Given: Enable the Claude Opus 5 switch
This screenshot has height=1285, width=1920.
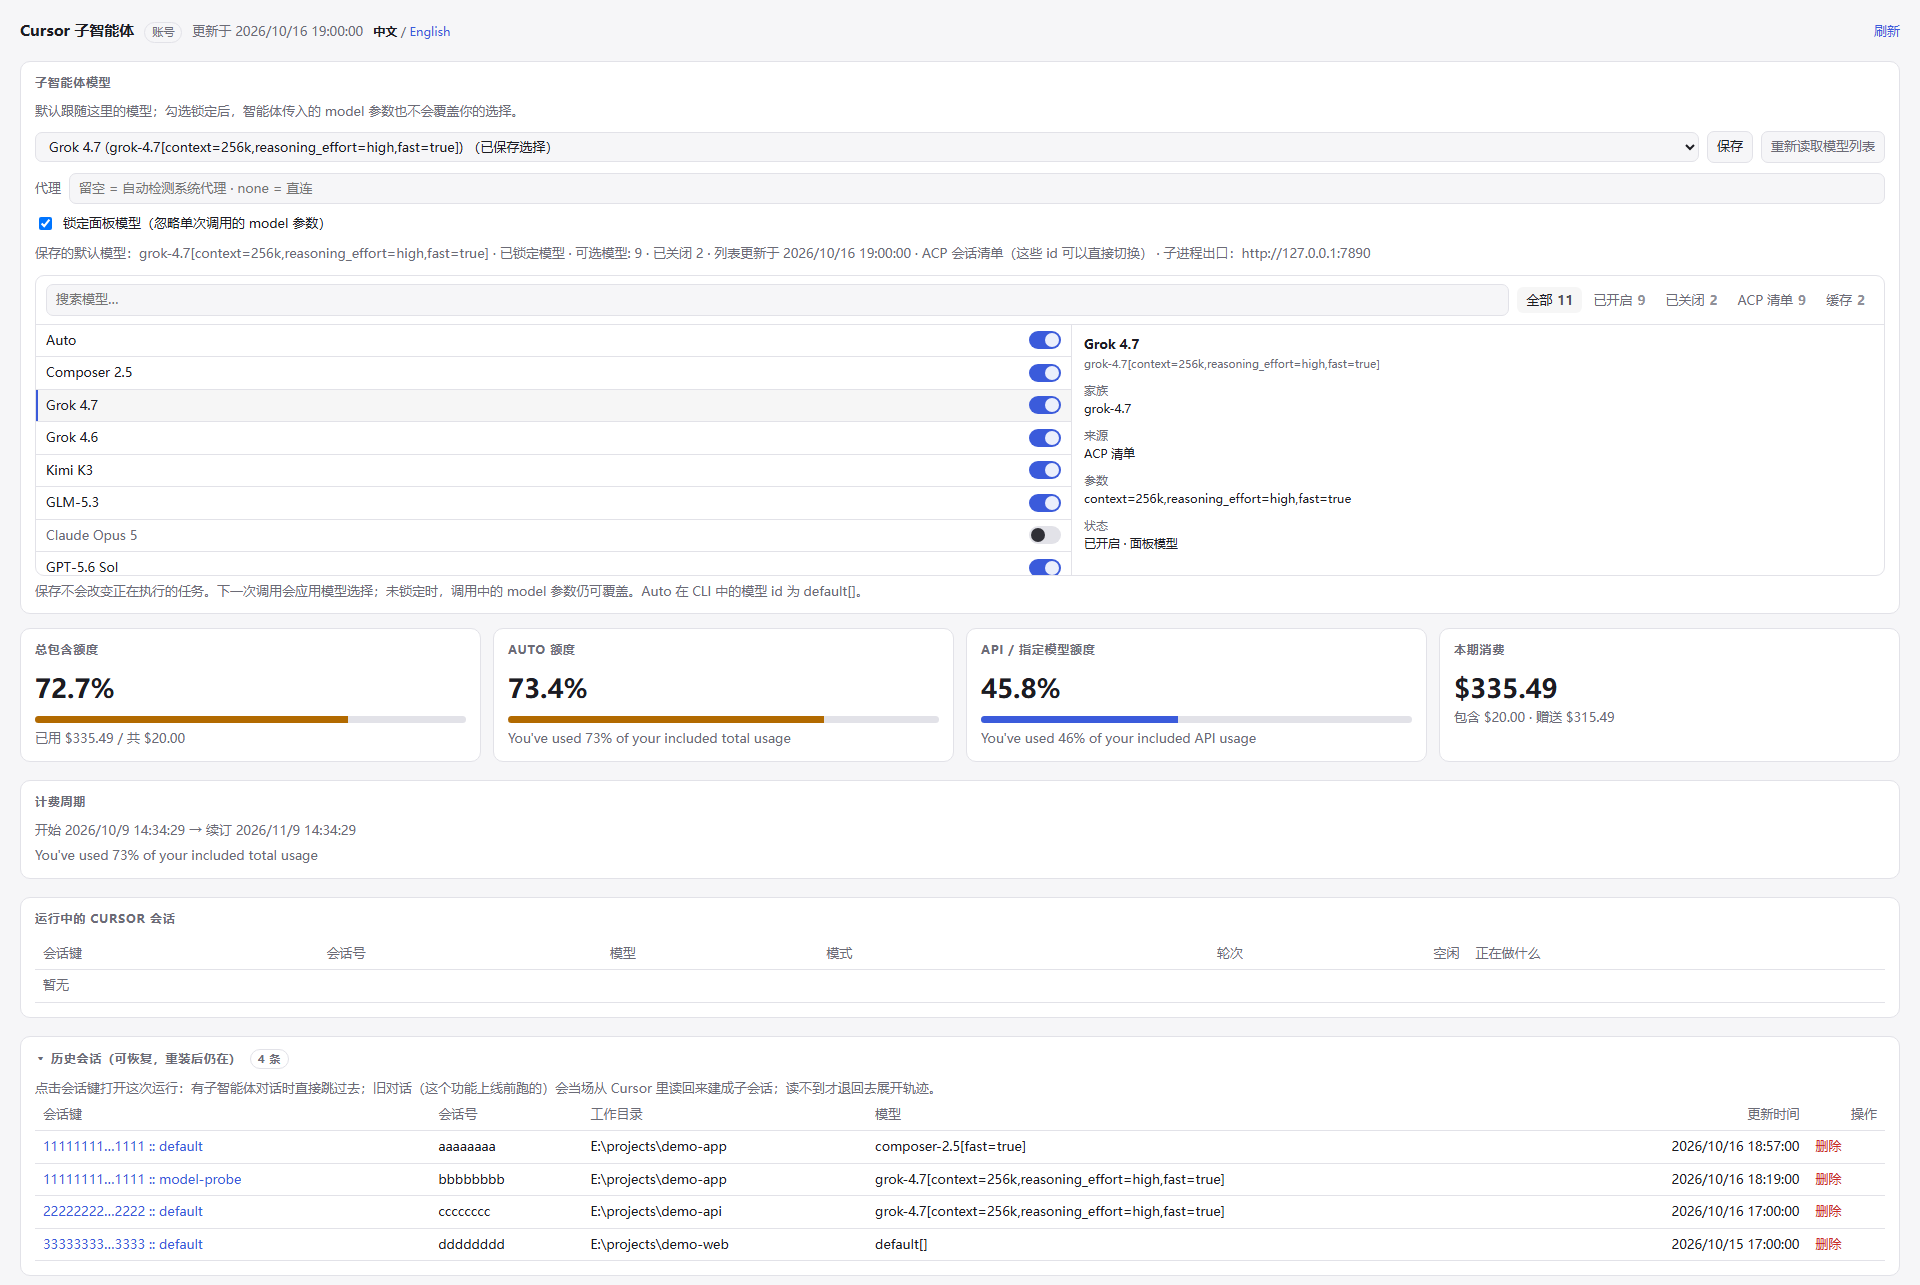Looking at the screenshot, I should 1044,535.
